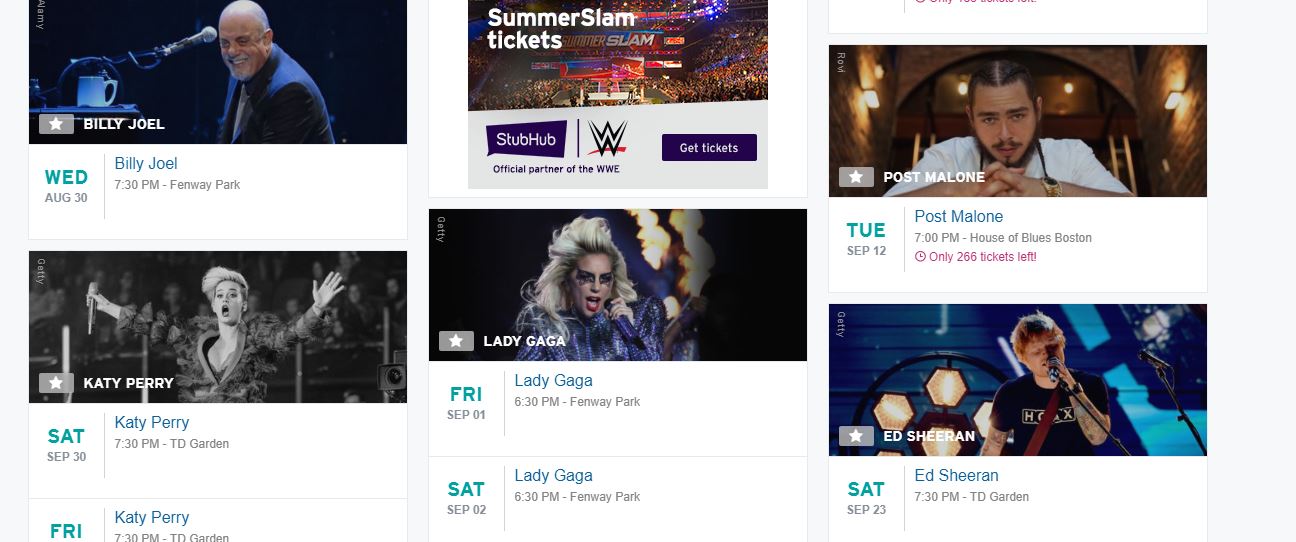Click the Ed Sheeran concert photo
Viewport: 1296px width, 542px height.
click(1018, 370)
